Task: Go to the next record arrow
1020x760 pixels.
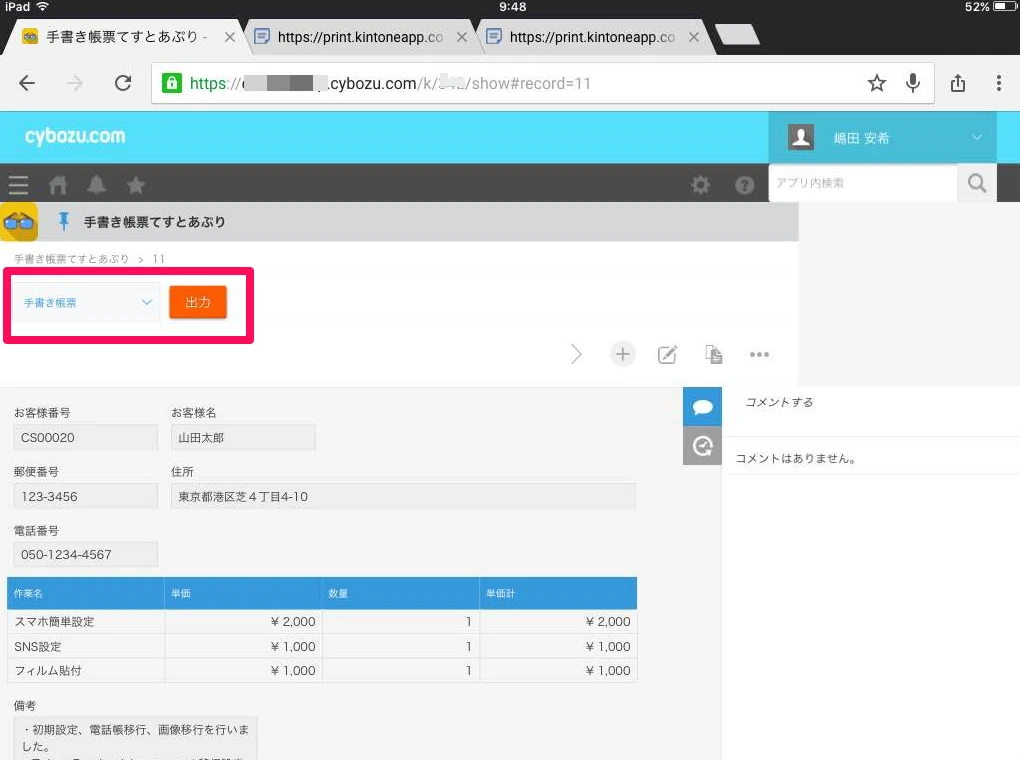Action: coord(577,354)
